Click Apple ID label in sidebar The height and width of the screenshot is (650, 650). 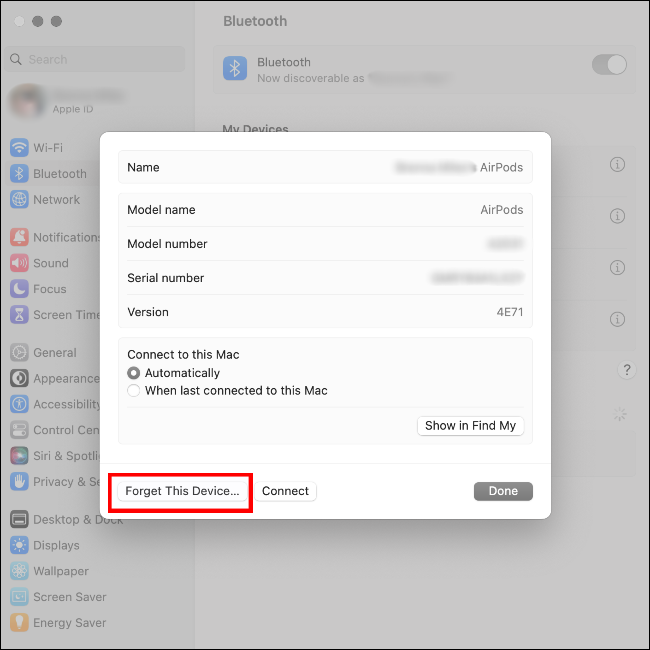click(x=73, y=109)
